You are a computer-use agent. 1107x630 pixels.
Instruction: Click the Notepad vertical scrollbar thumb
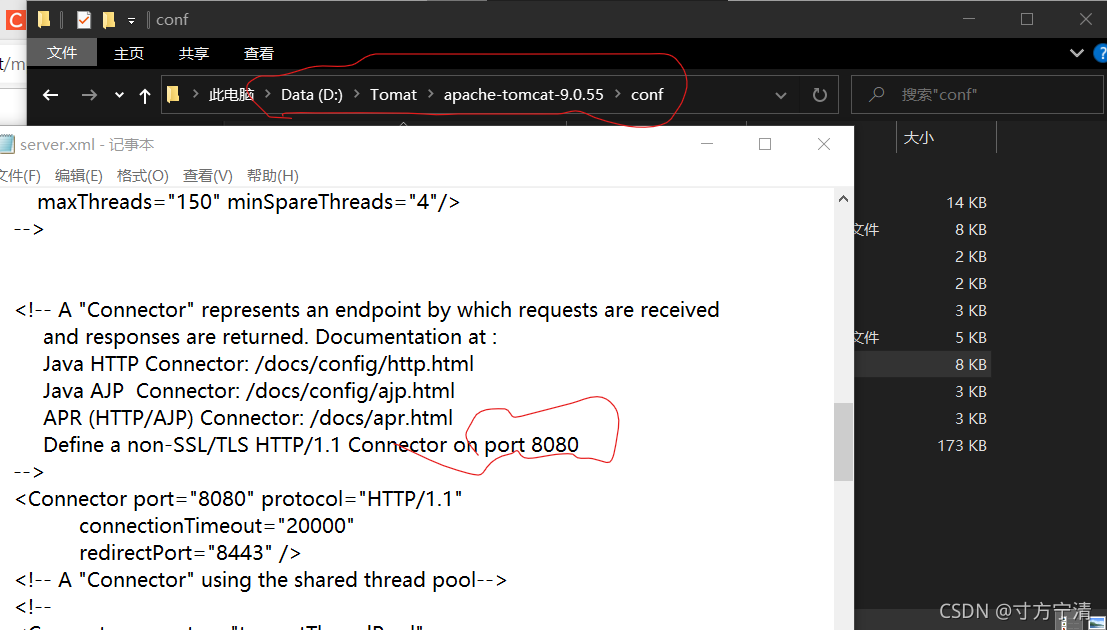click(843, 442)
